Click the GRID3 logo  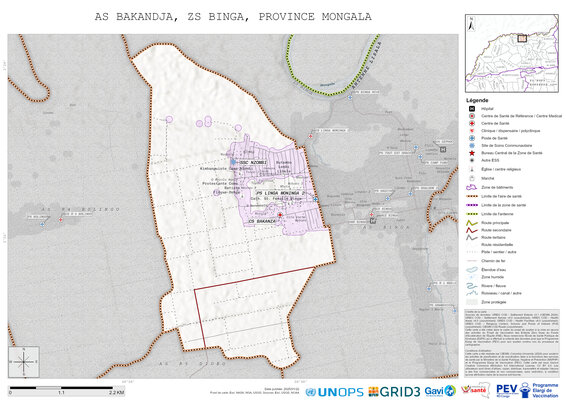pos(395,392)
